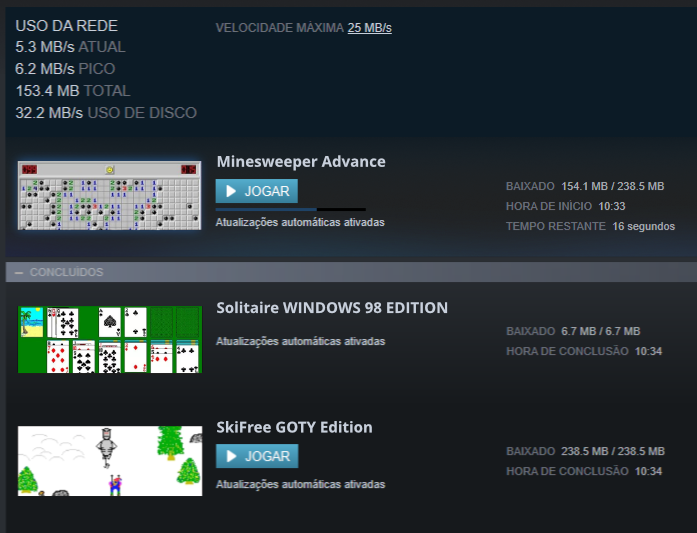Click the SkiFree GOTY Edition title
This screenshot has height=533, width=697.
(x=294, y=427)
